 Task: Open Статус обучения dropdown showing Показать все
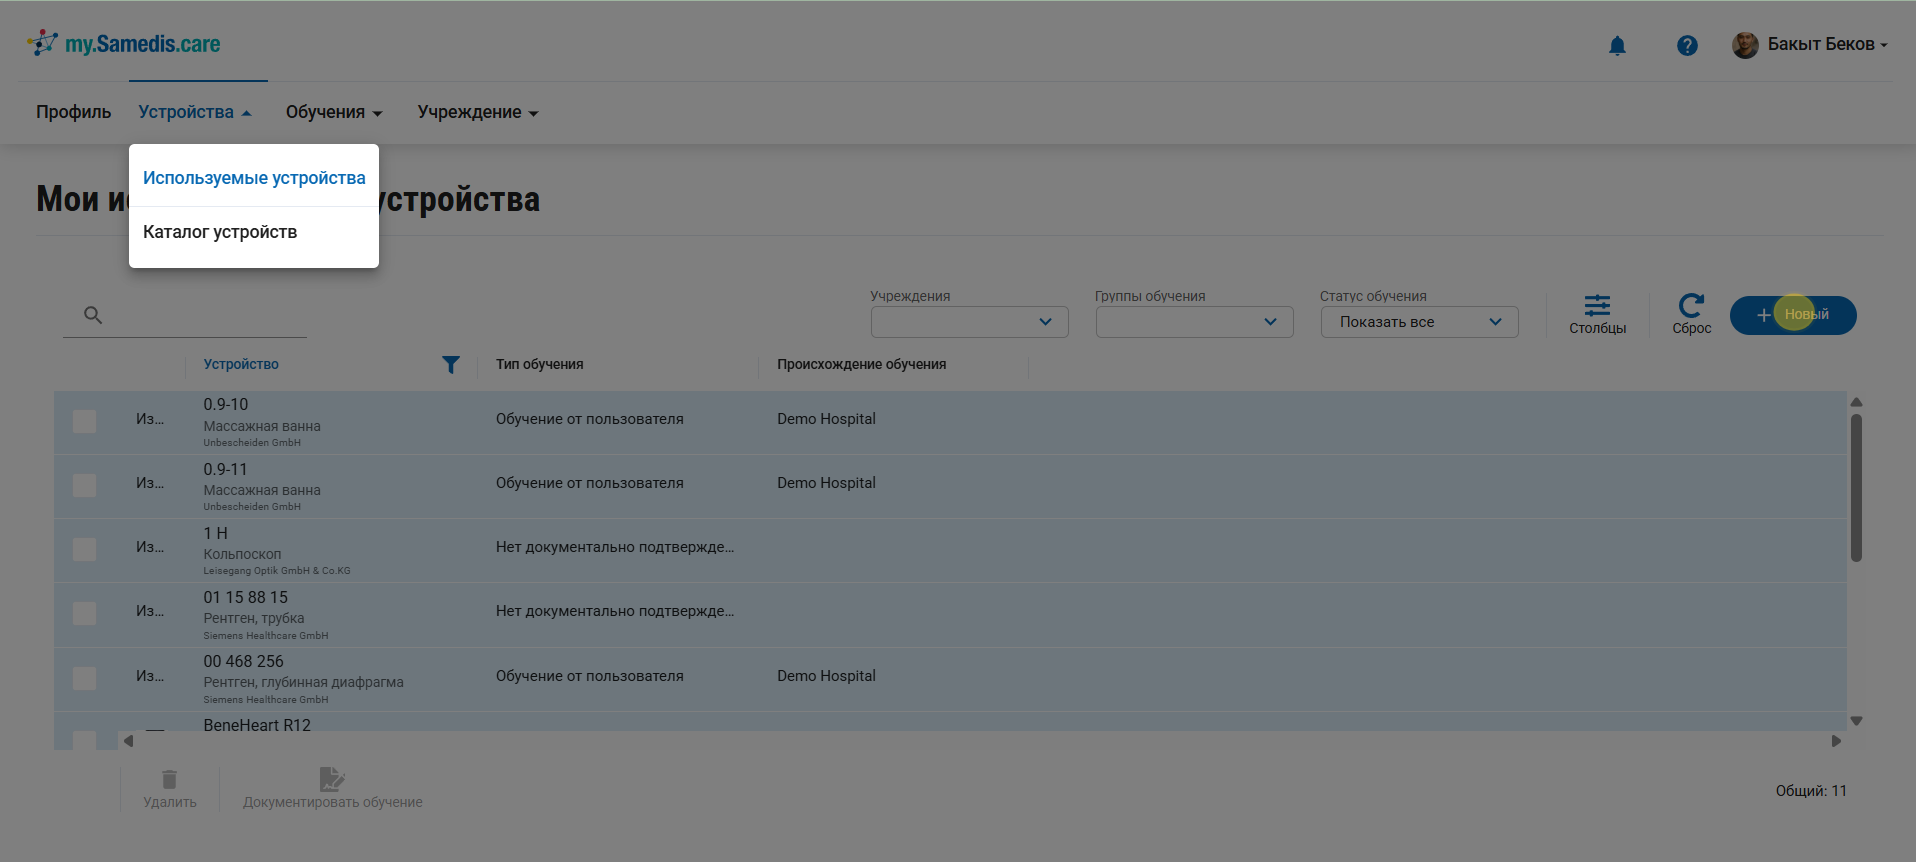1419,322
